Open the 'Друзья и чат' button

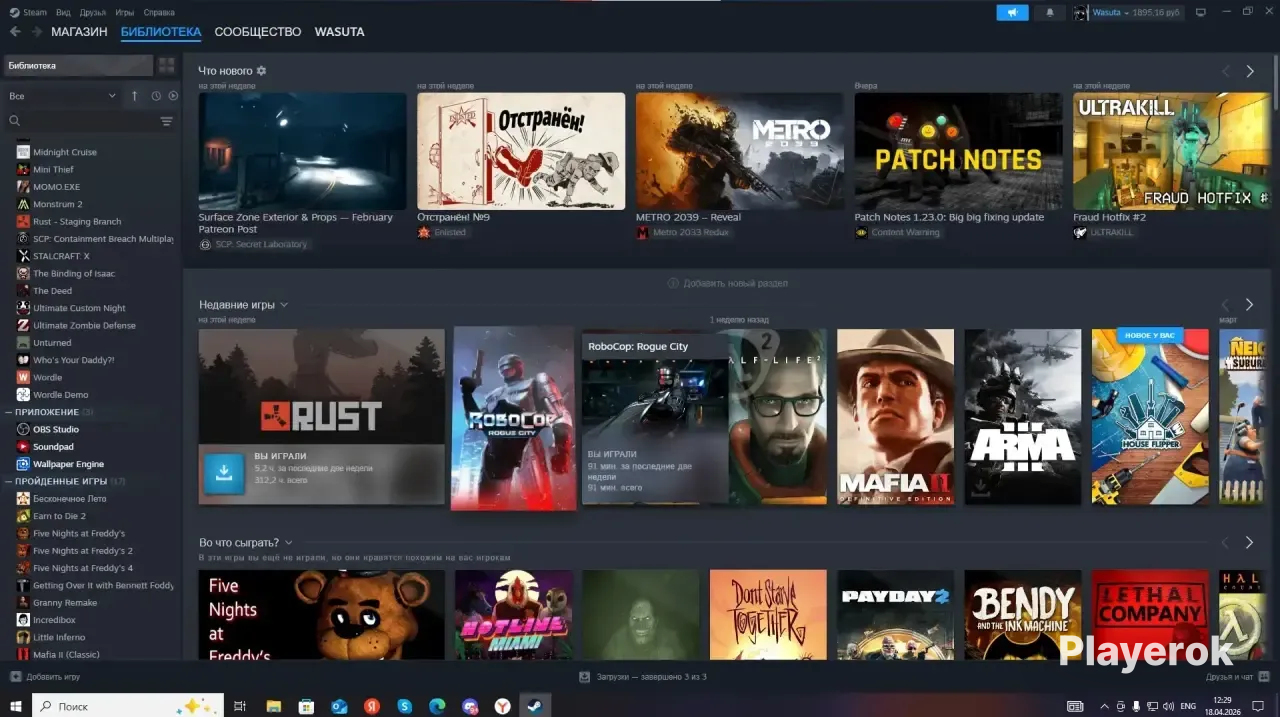(1239, 677)
